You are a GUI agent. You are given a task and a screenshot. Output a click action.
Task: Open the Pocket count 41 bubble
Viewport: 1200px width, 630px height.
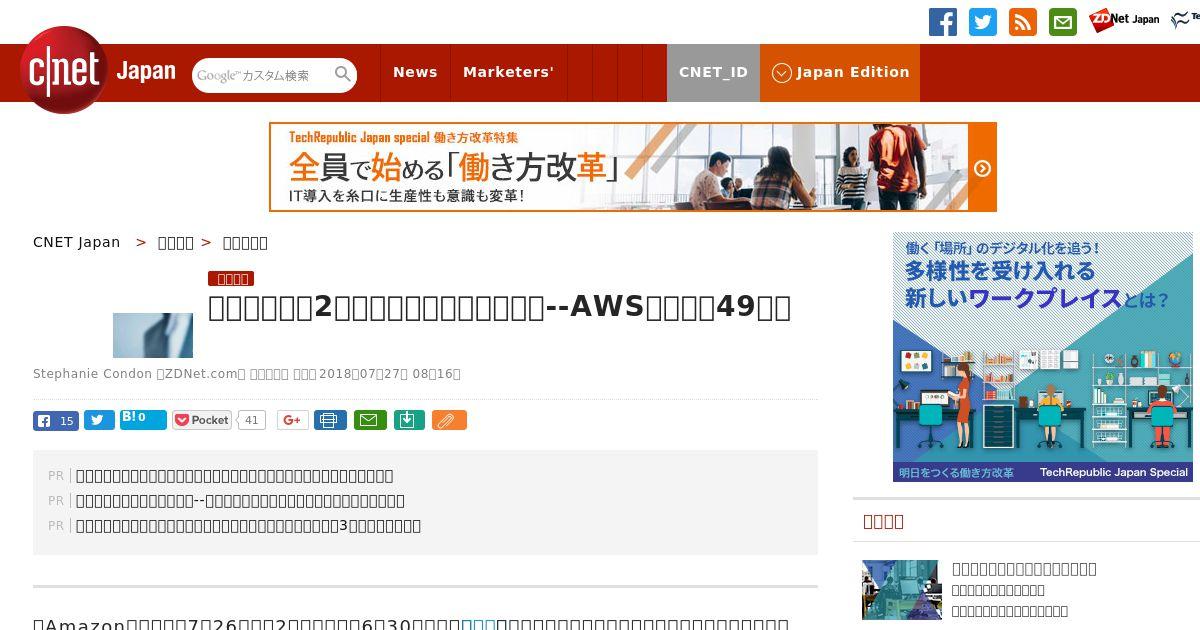pos(251,420)
